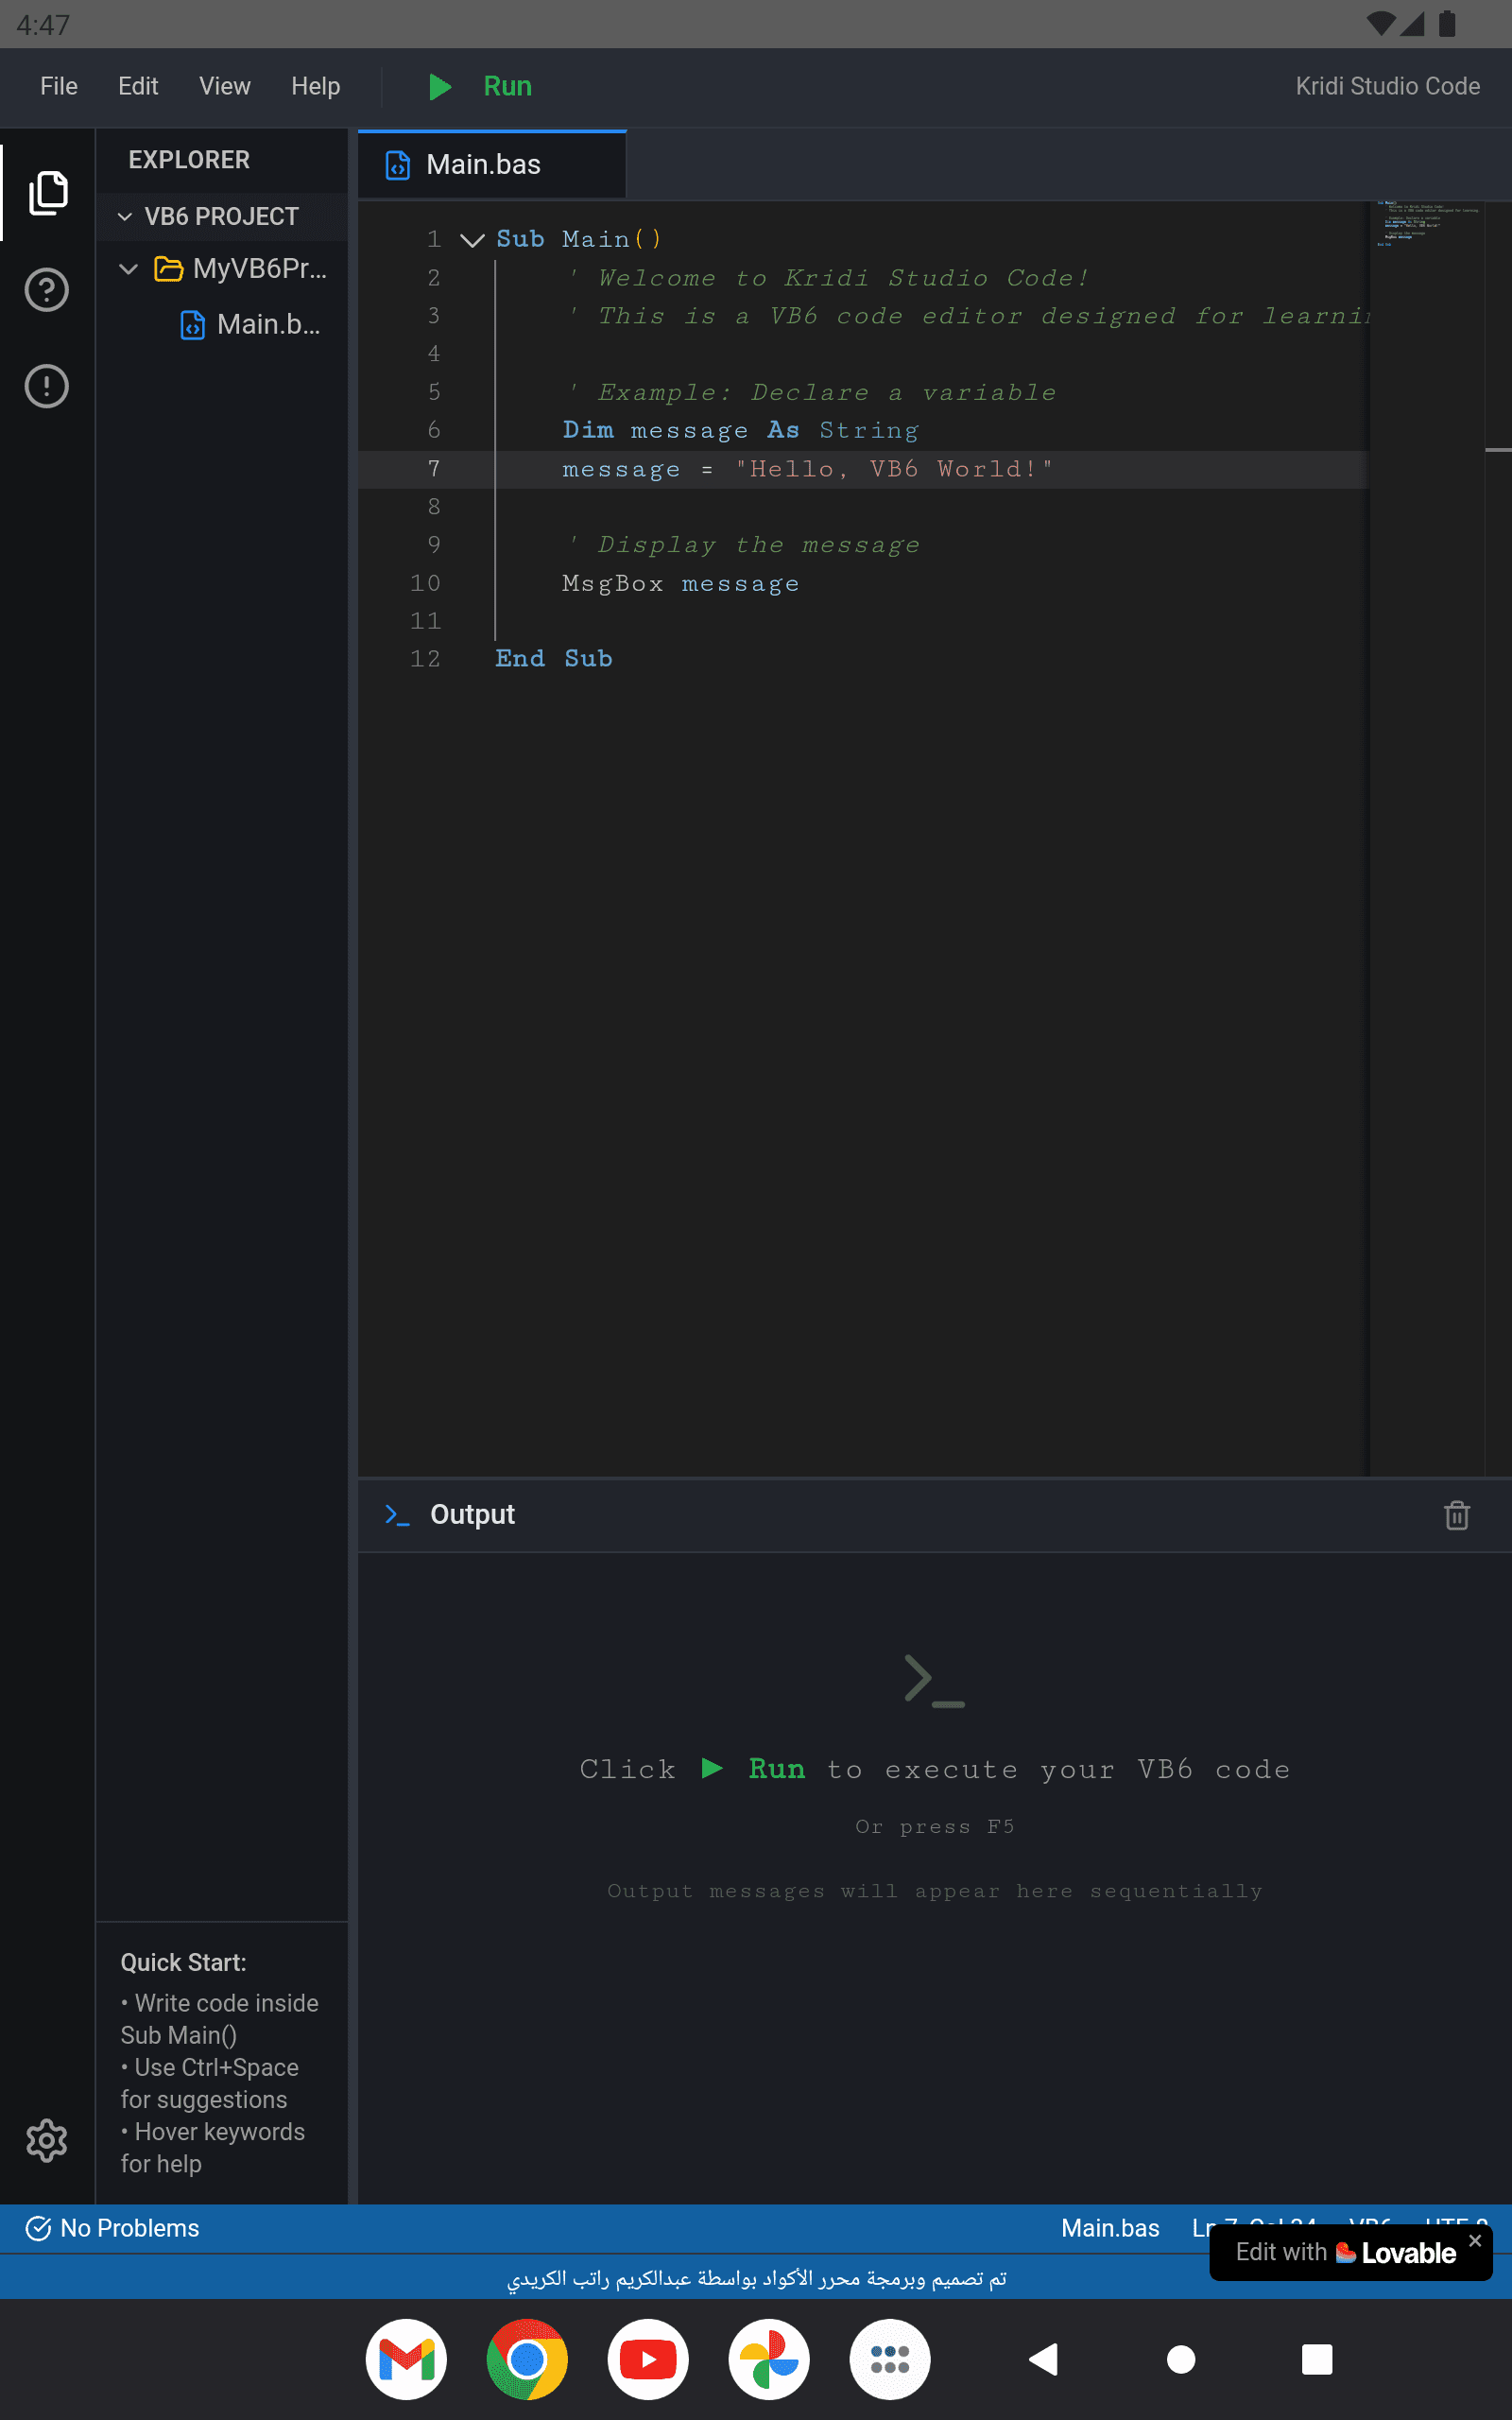Click the MyVB6Project folder icon
The width and height of the screenshot is (1512, 2420).
(168, 269)
